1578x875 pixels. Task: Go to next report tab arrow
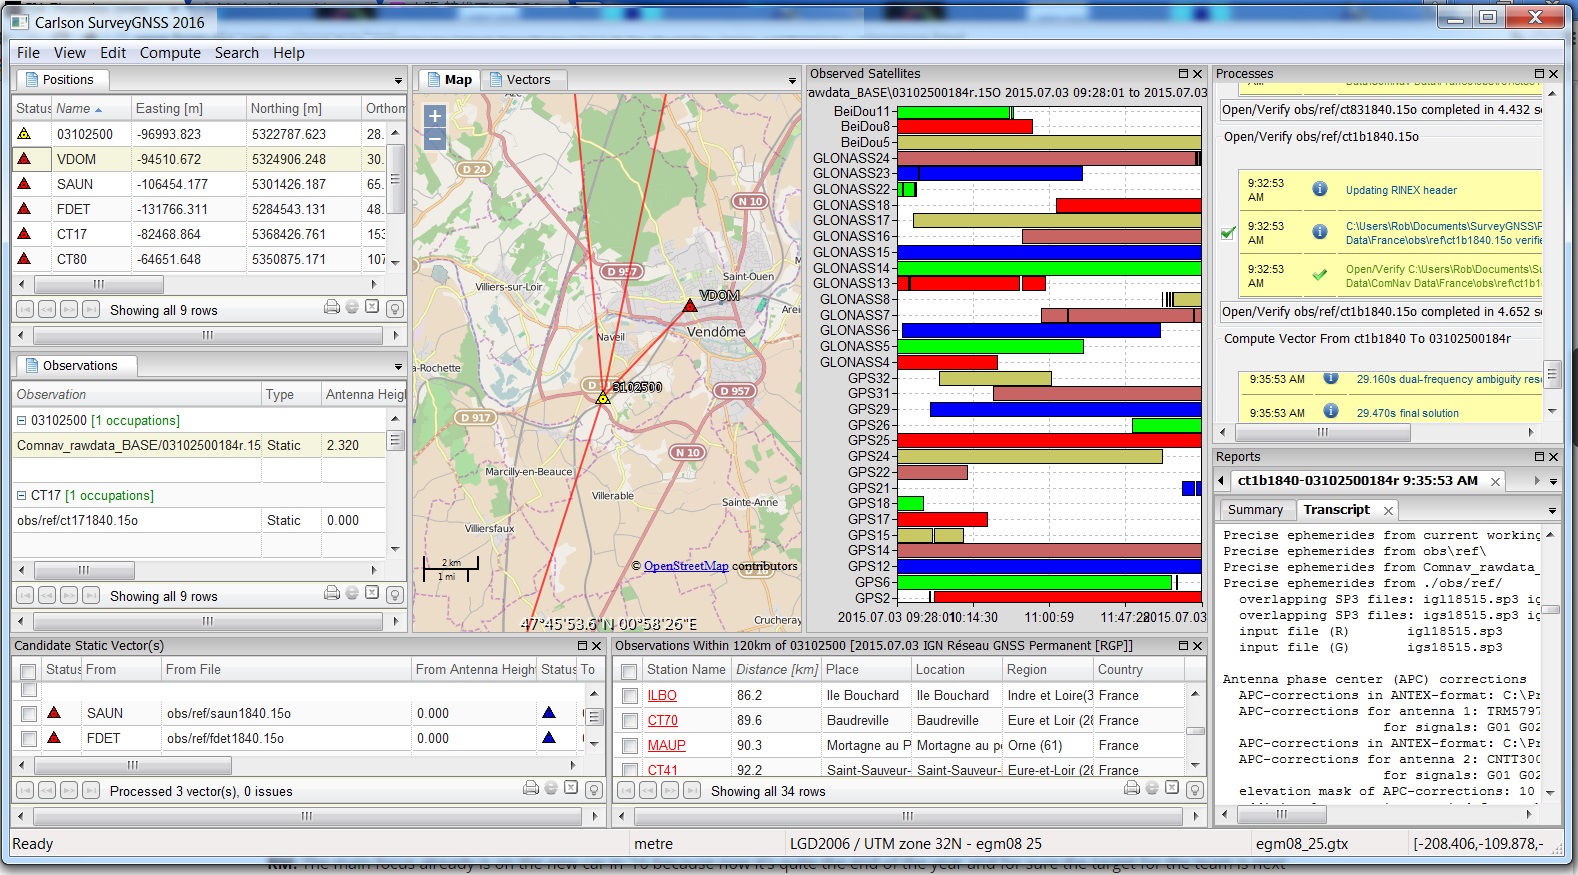pyautogui.click(x=1538, y=481)
